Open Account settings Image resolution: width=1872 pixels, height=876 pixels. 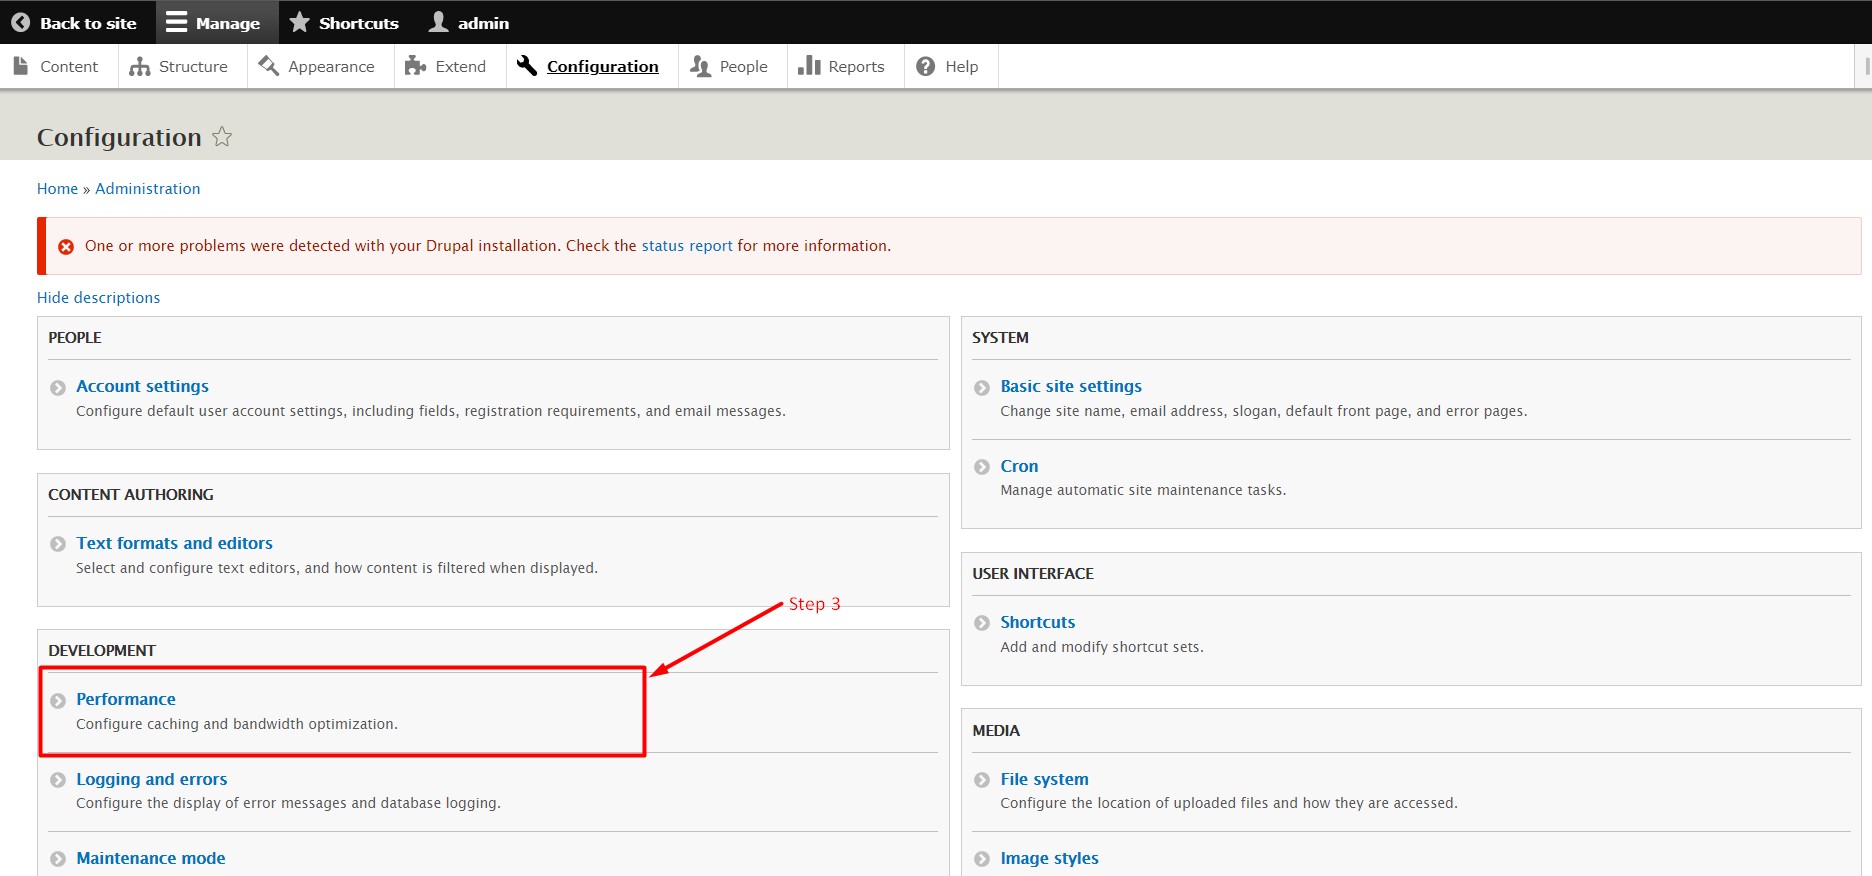point(142,386)
